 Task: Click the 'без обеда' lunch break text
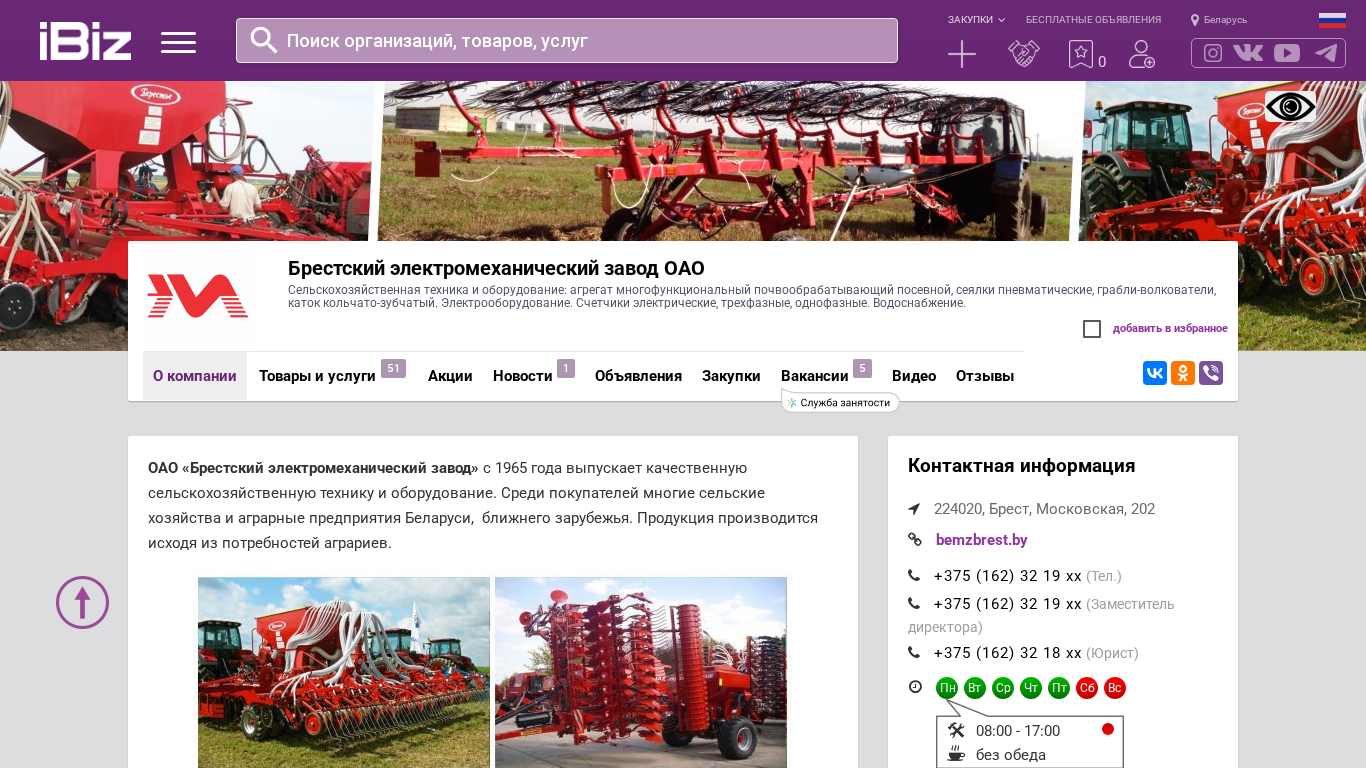(x=1011, y=755)
